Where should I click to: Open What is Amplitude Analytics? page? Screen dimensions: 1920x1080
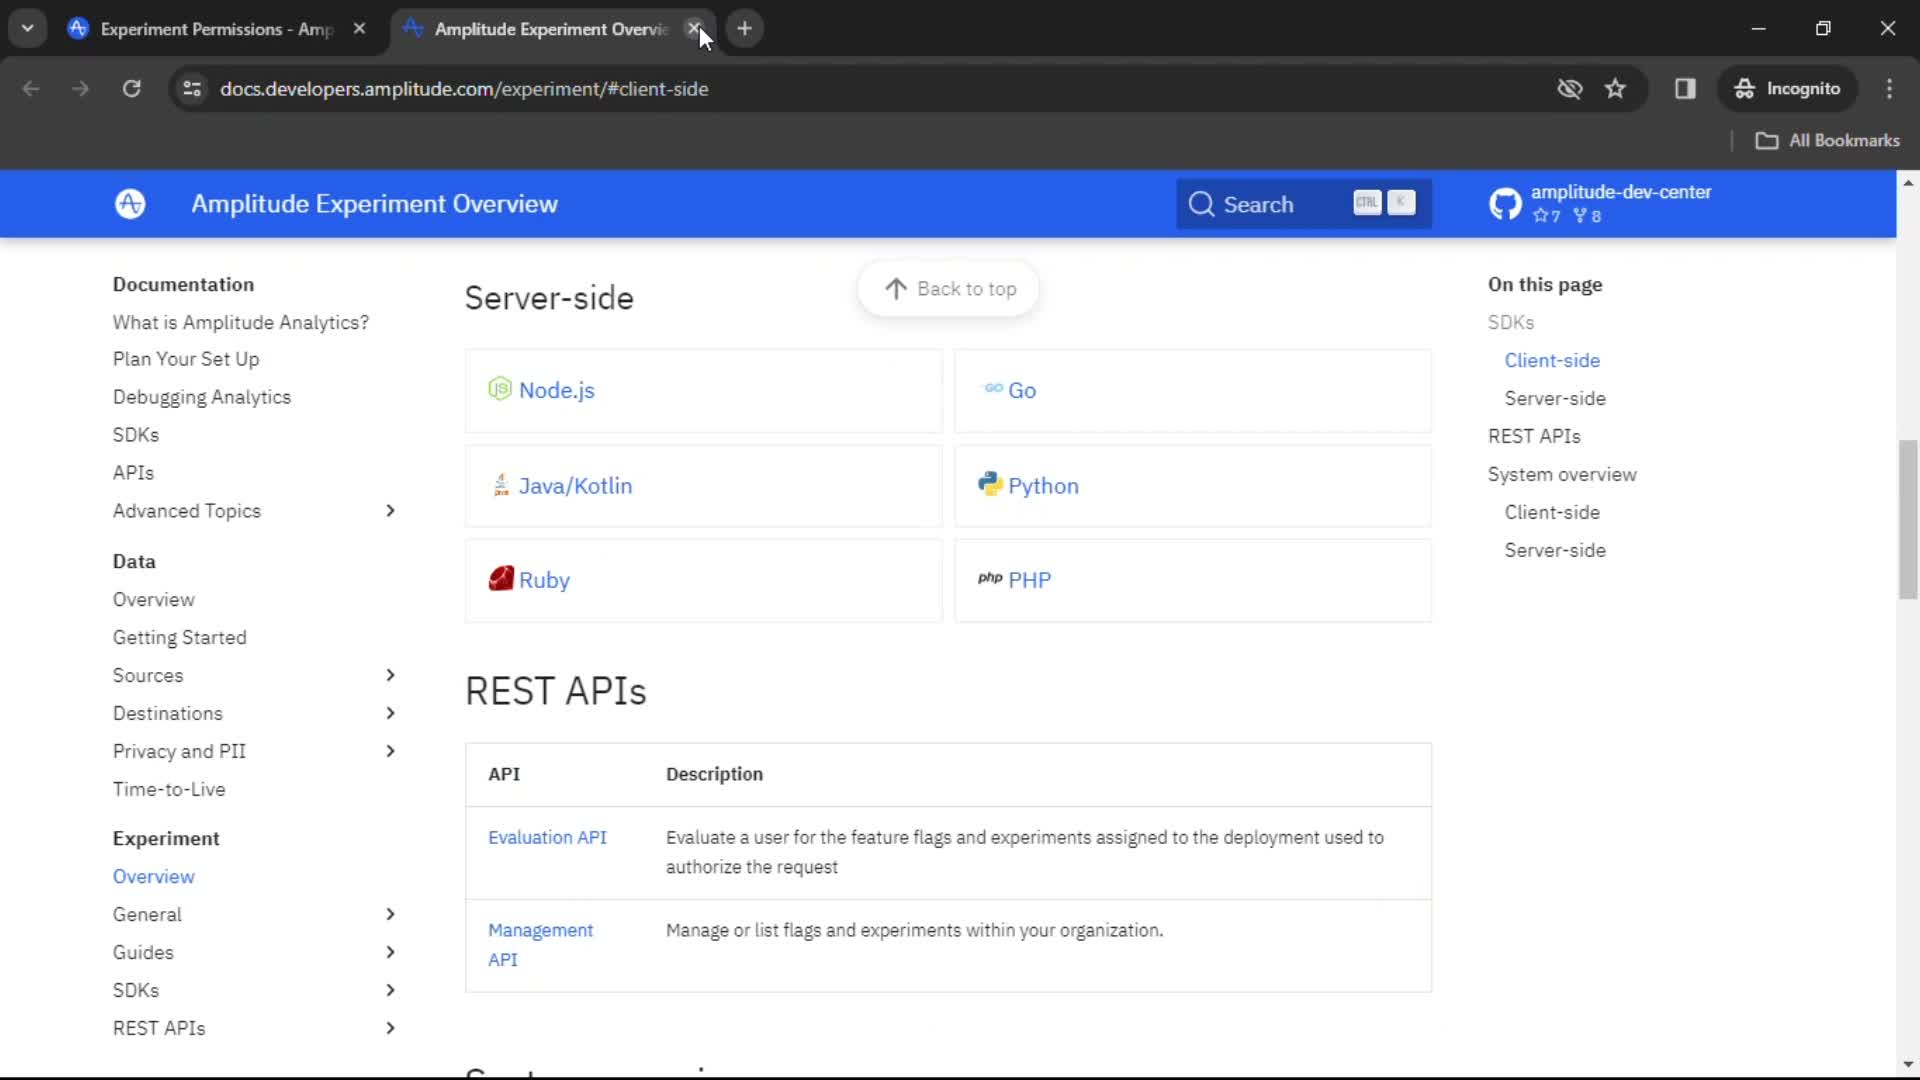tap(240, 322)
